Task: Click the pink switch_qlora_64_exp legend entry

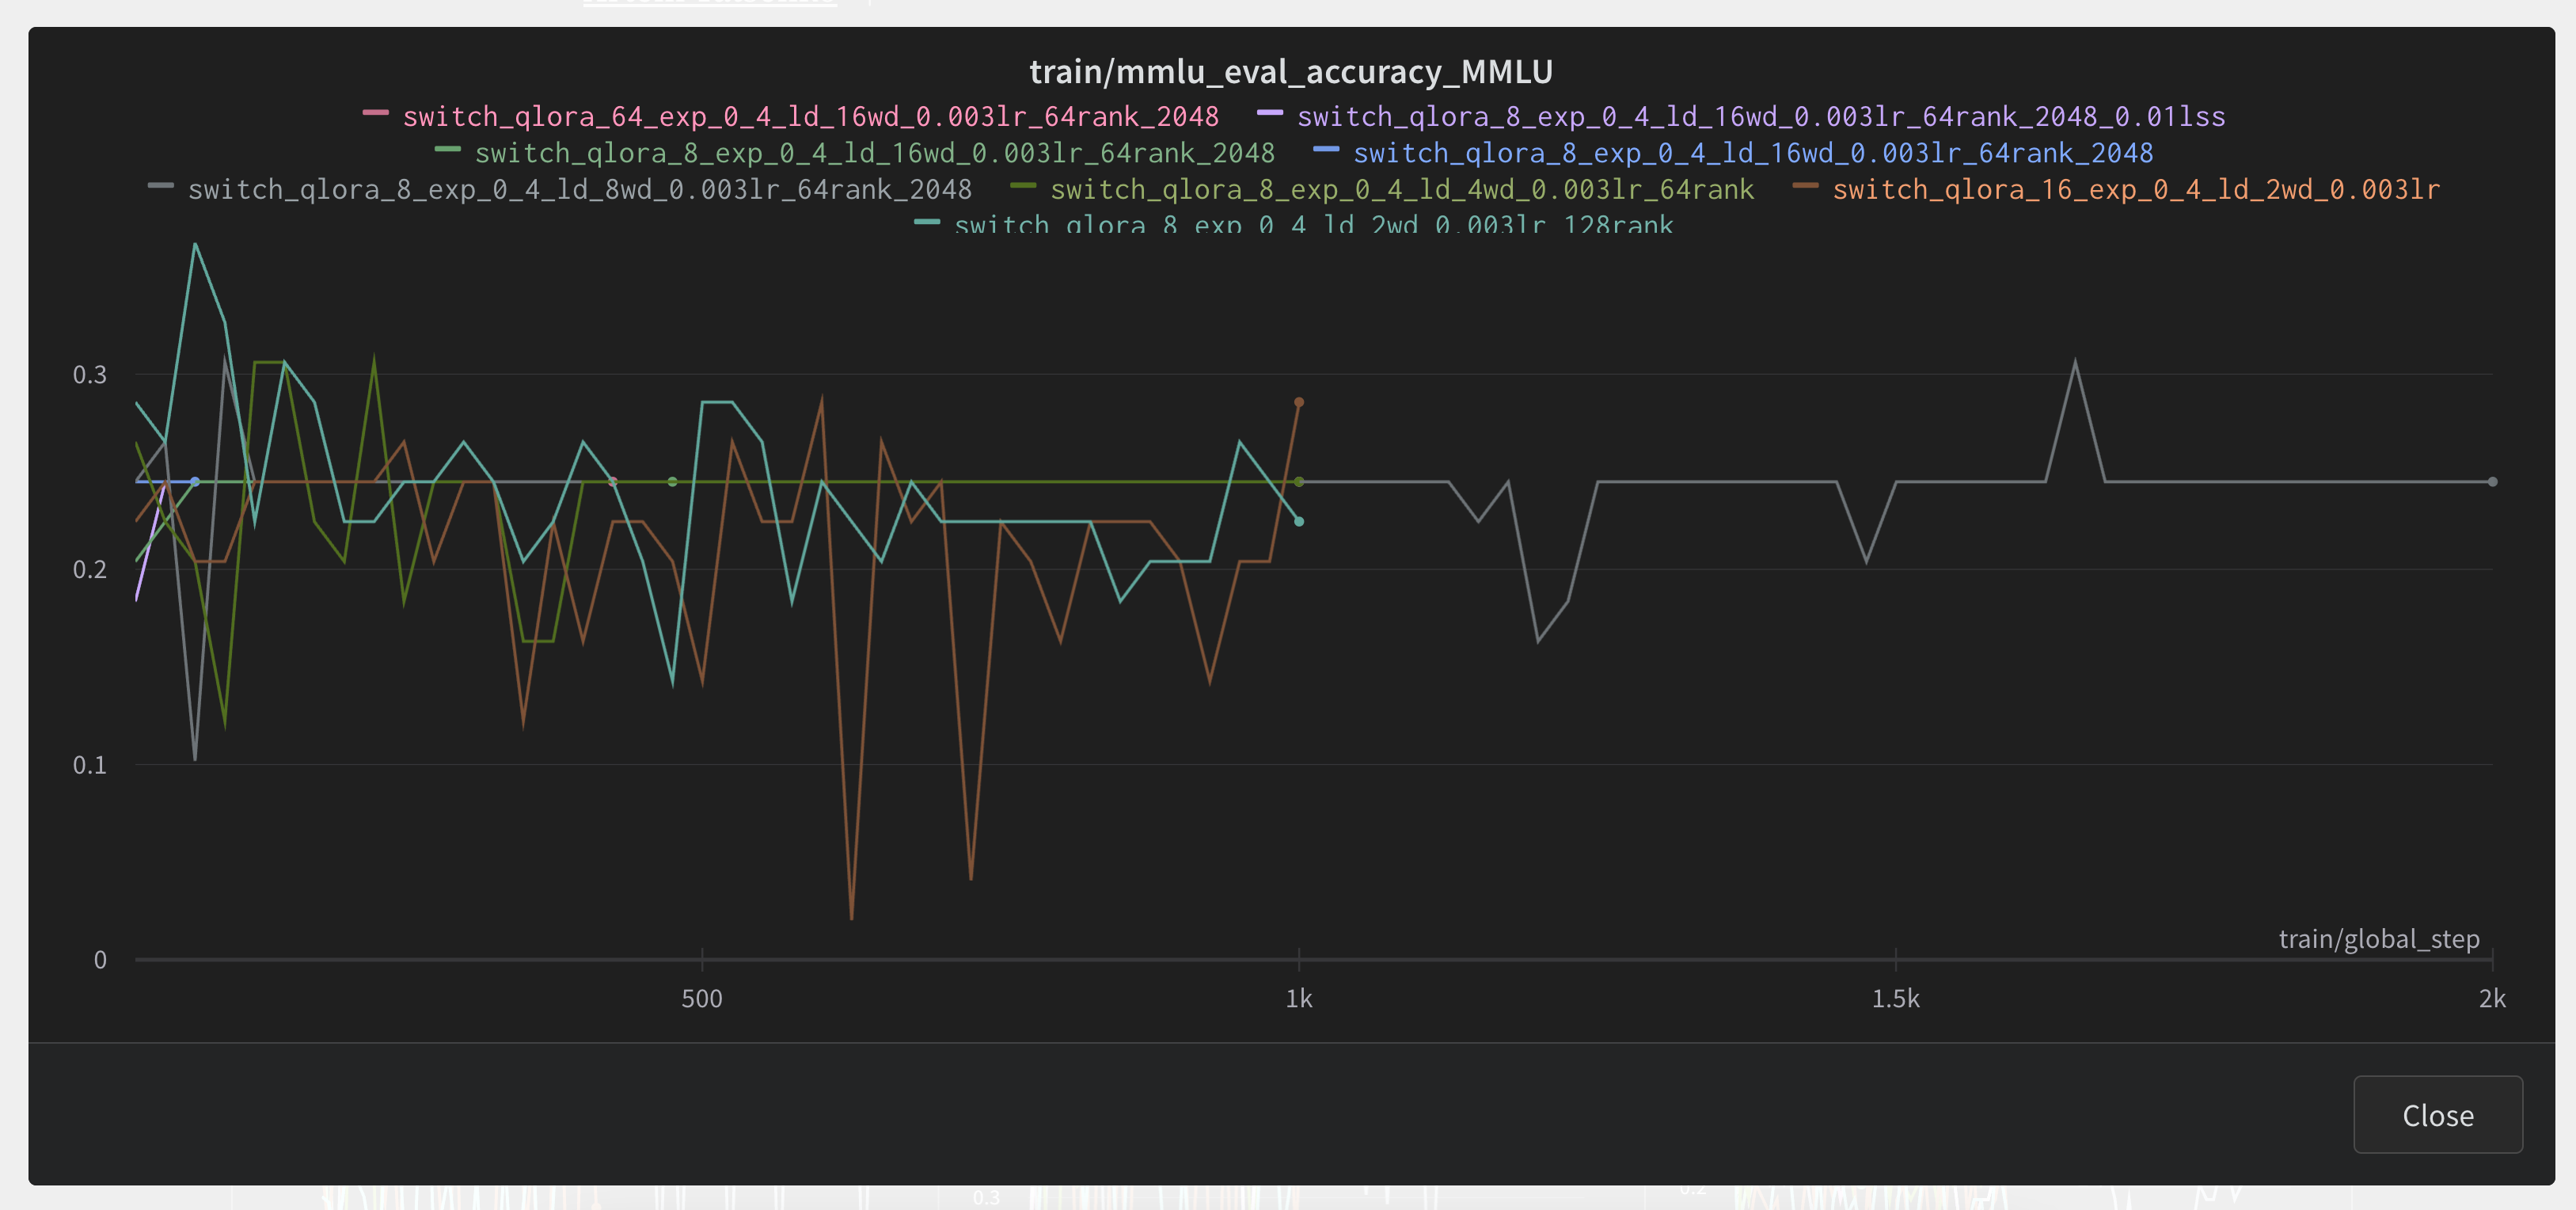Action: click(810, 117)
